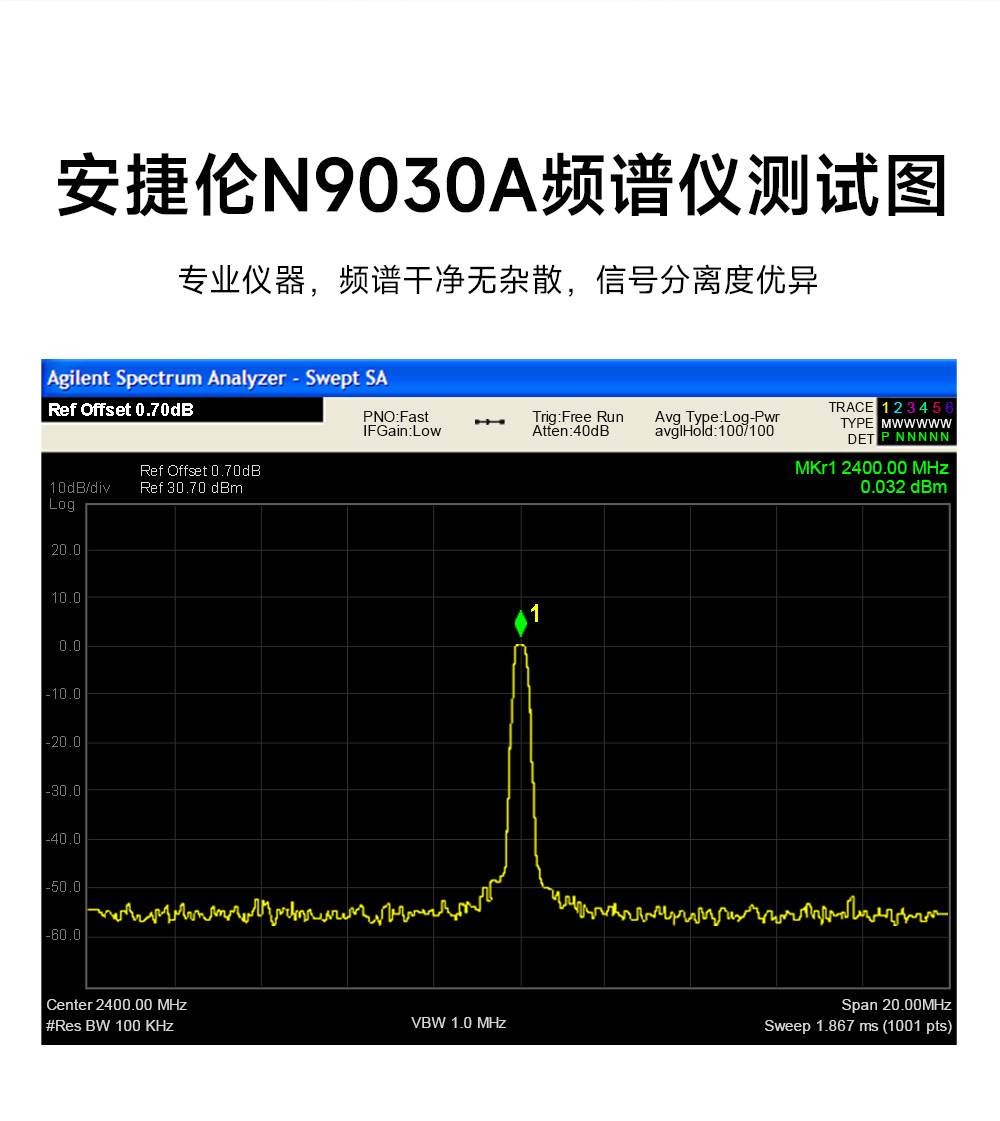1000x1121 pixels.
Task: Click the Span 20.00MHz annotation
Action: 898,1005
